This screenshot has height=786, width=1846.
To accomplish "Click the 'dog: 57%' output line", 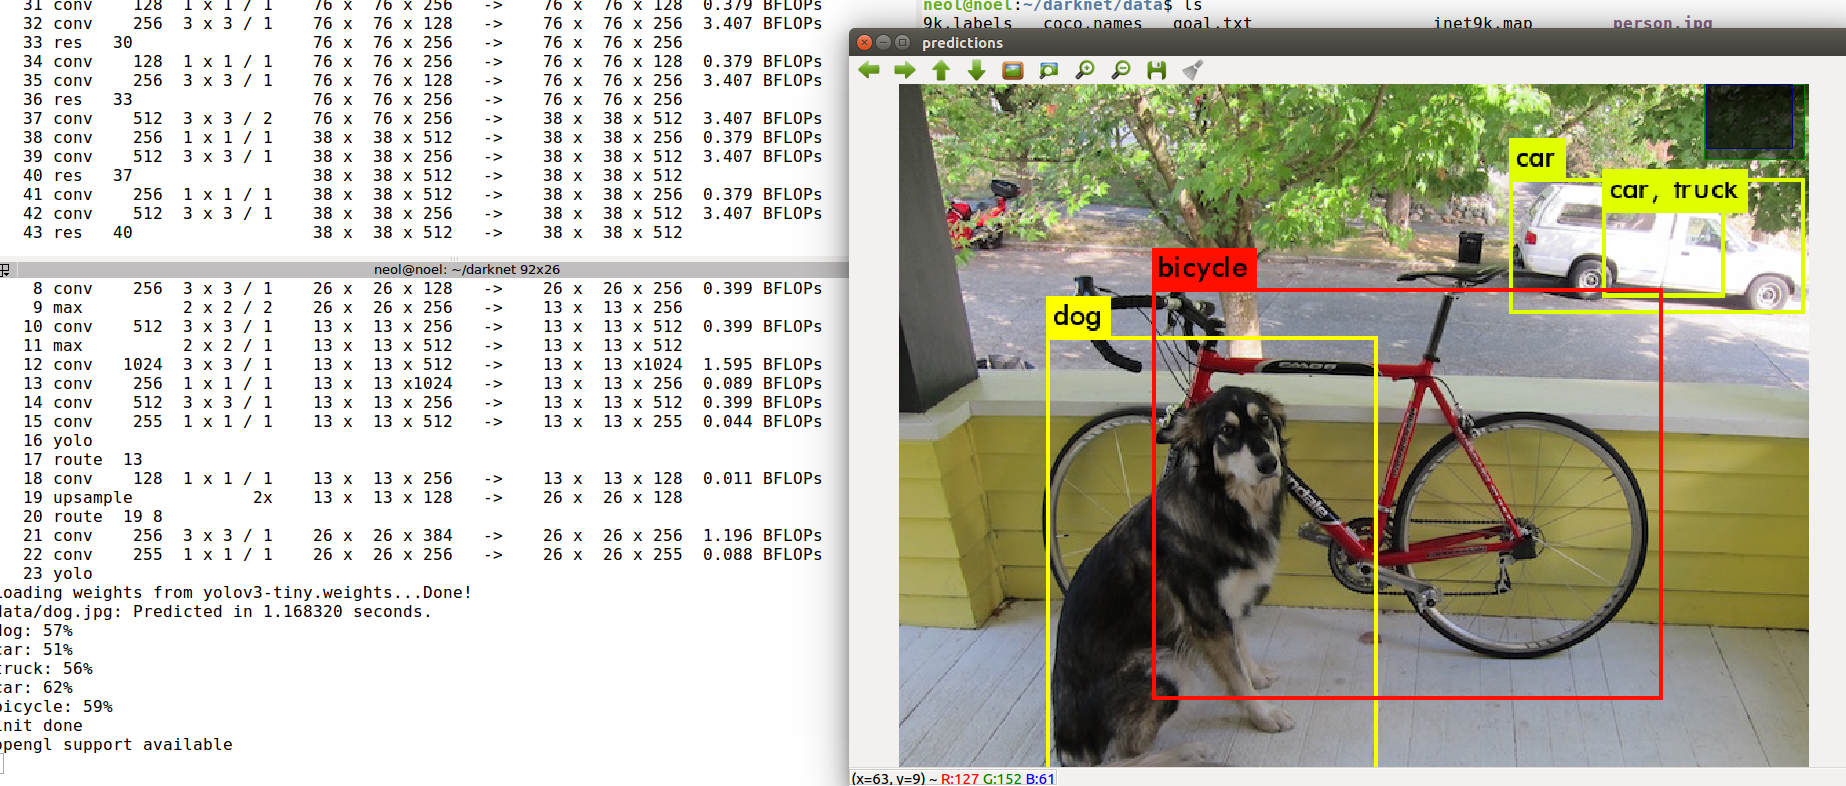I will pyautogui.click(x=36, y=631).
